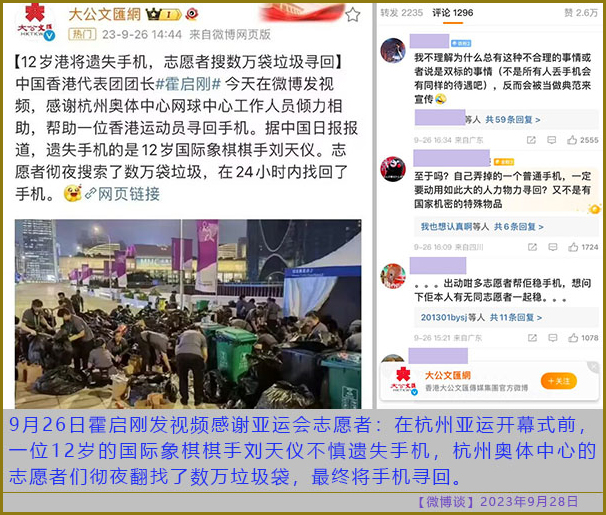Click the orange +关注 follow button
The image size is (606, 515).
[x=558, y=381]
